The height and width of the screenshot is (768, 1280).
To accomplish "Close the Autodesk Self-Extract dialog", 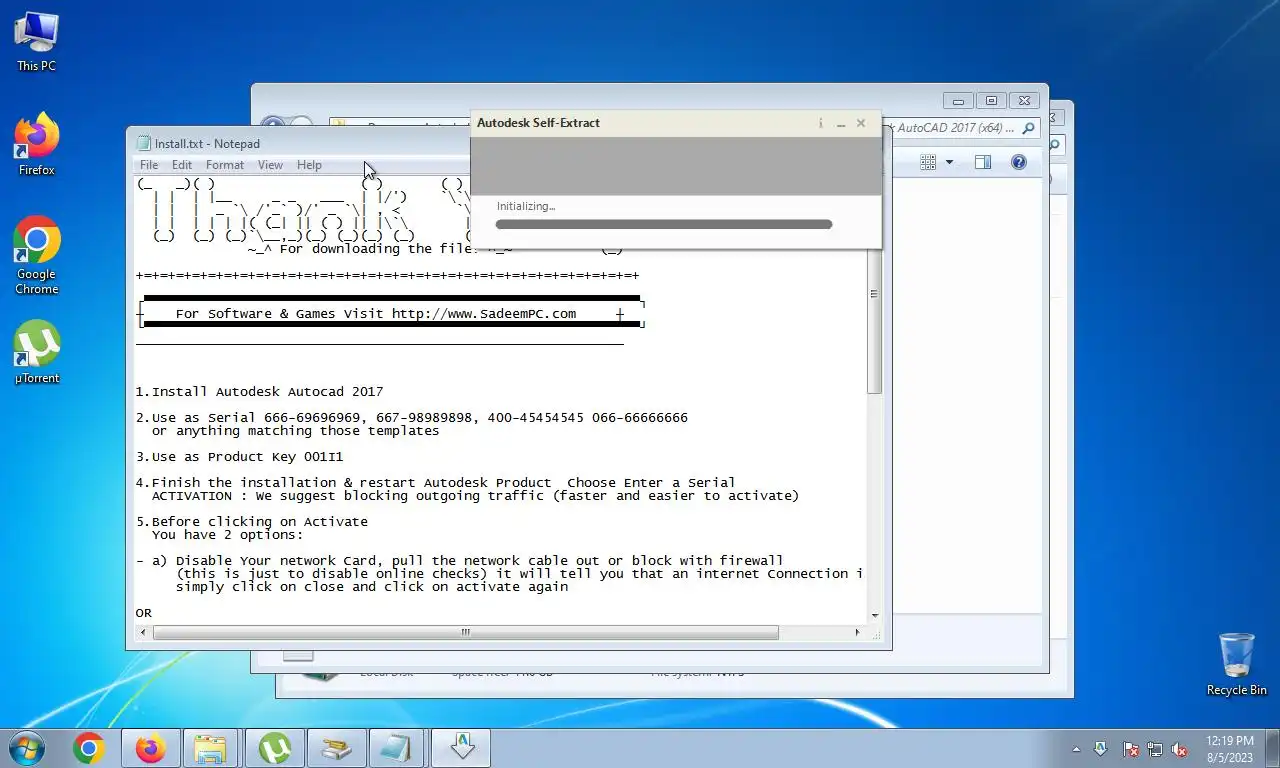I will pyautogui.click(x=861, y=123).
